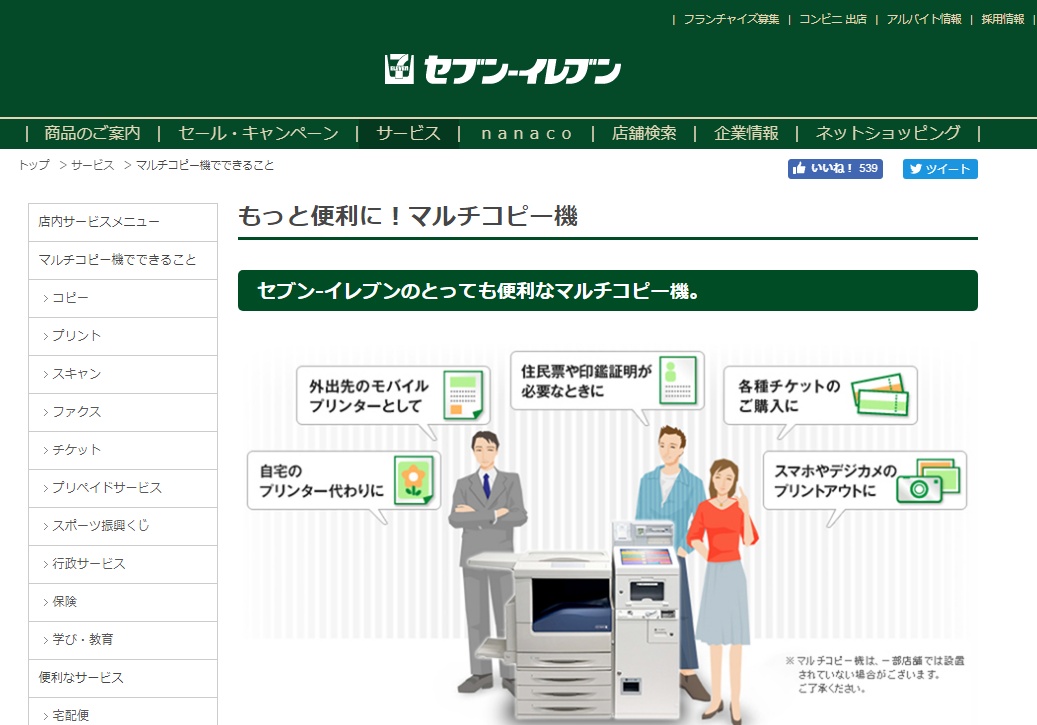The width and height of the screenshot is (1037, 725).
Task: Open 保険 sidebar item
Action: tap(123, 603)
